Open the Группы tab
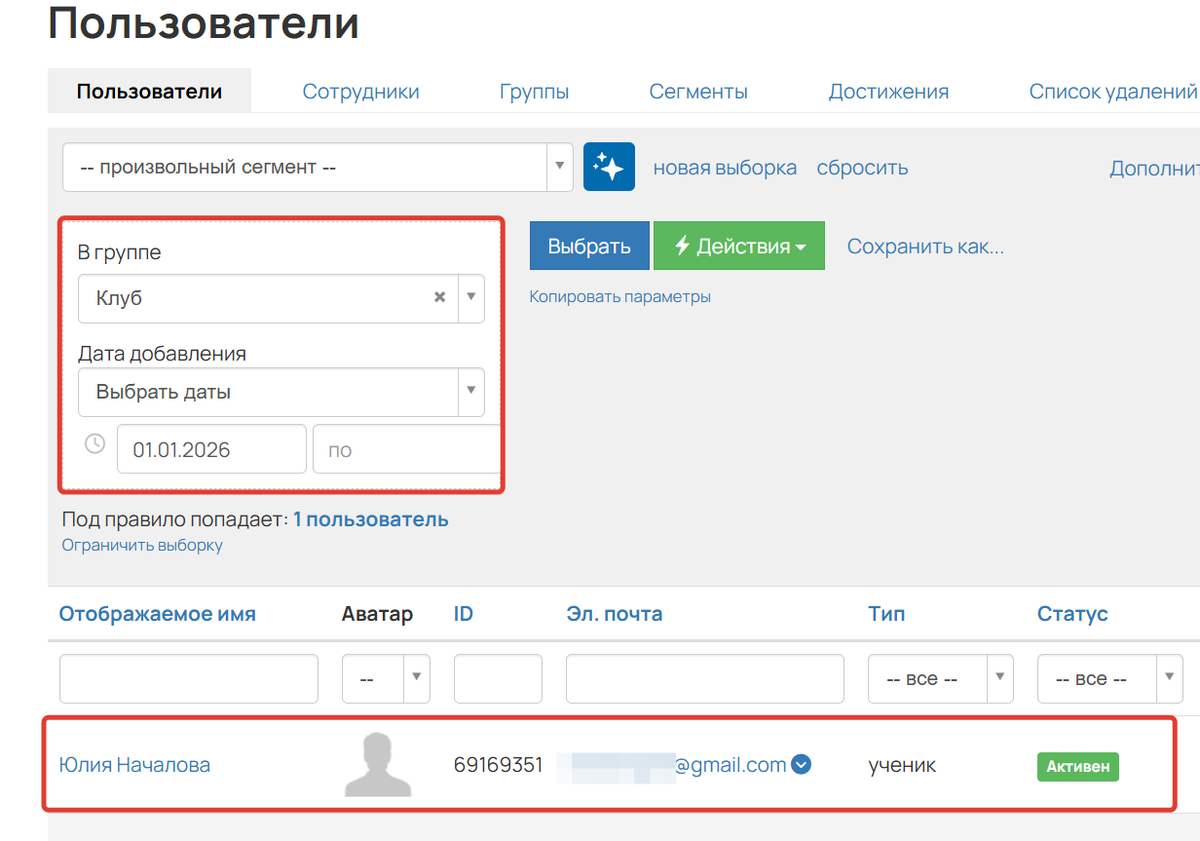The width and height of the screenshot is (1200, 841). pos(534,91)
